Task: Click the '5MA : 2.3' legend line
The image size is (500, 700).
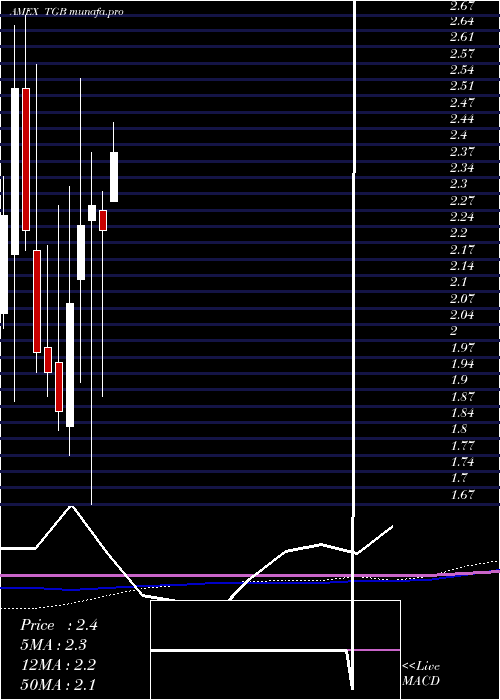Action: [x=54, y=645]
